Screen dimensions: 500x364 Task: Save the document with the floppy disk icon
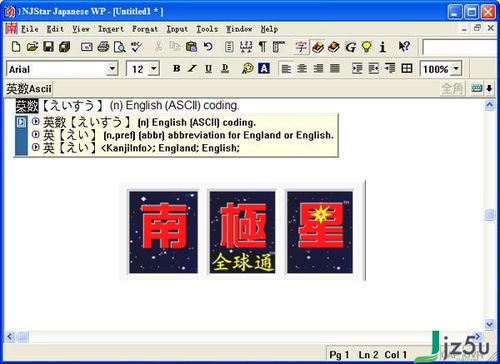pyautogui.click(x=48, y=47)
